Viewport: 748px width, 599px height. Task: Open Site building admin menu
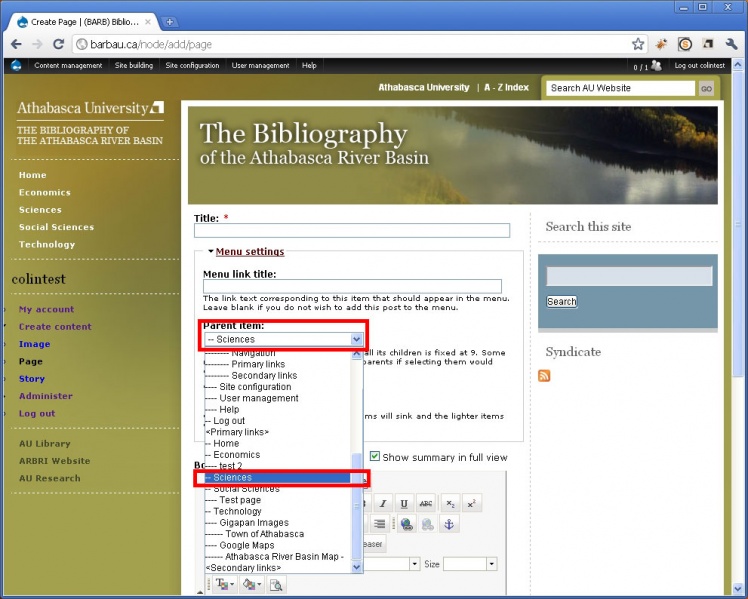(134, 65)
